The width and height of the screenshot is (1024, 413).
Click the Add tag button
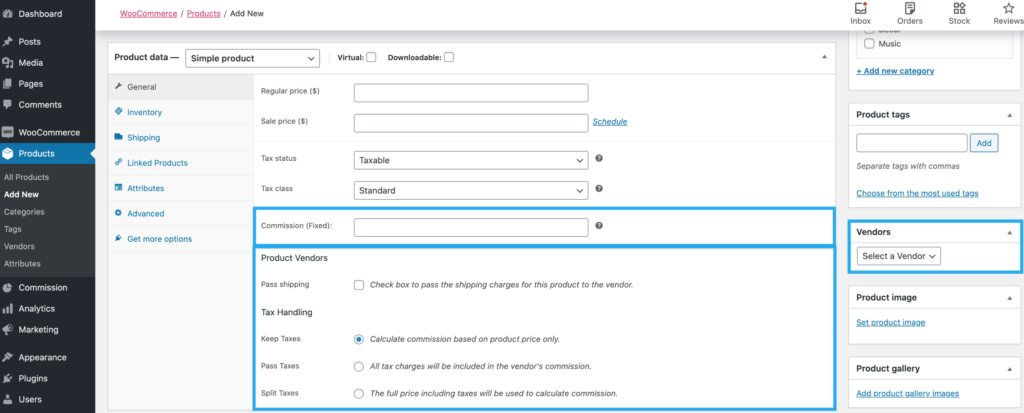click(984, 143)
